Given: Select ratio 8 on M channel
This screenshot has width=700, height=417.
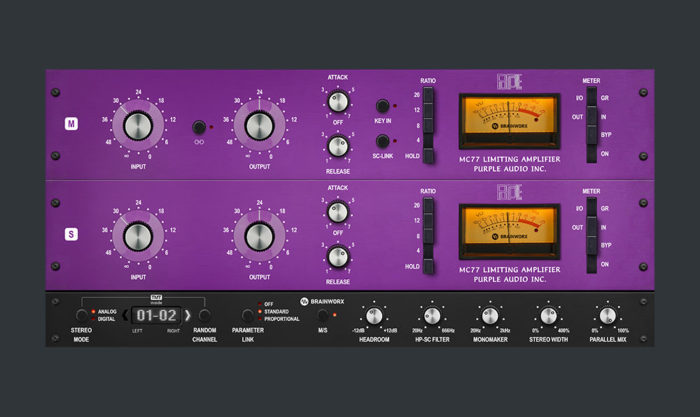Looking at the screenshot, I should coord(428,125).
